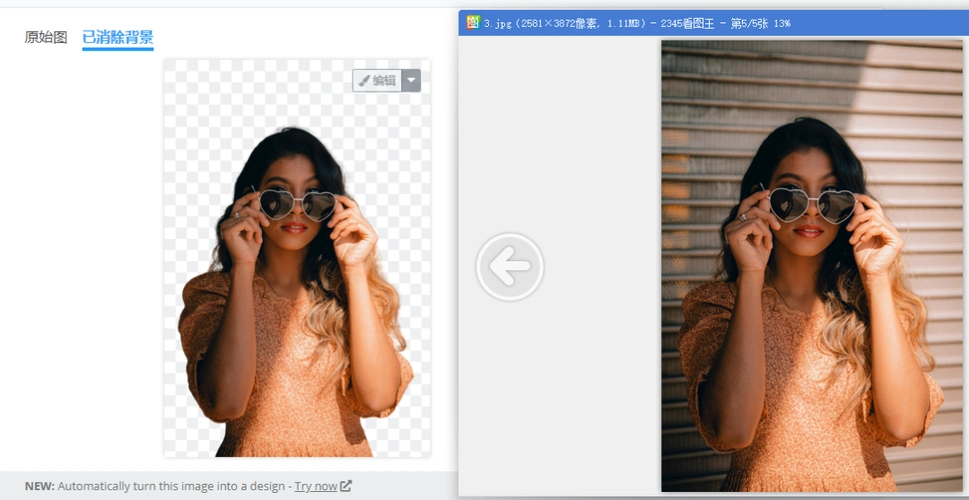Screen dimensions: 969x500
Task: Click the 3.jpg title bar text
Action: (637, 23)
